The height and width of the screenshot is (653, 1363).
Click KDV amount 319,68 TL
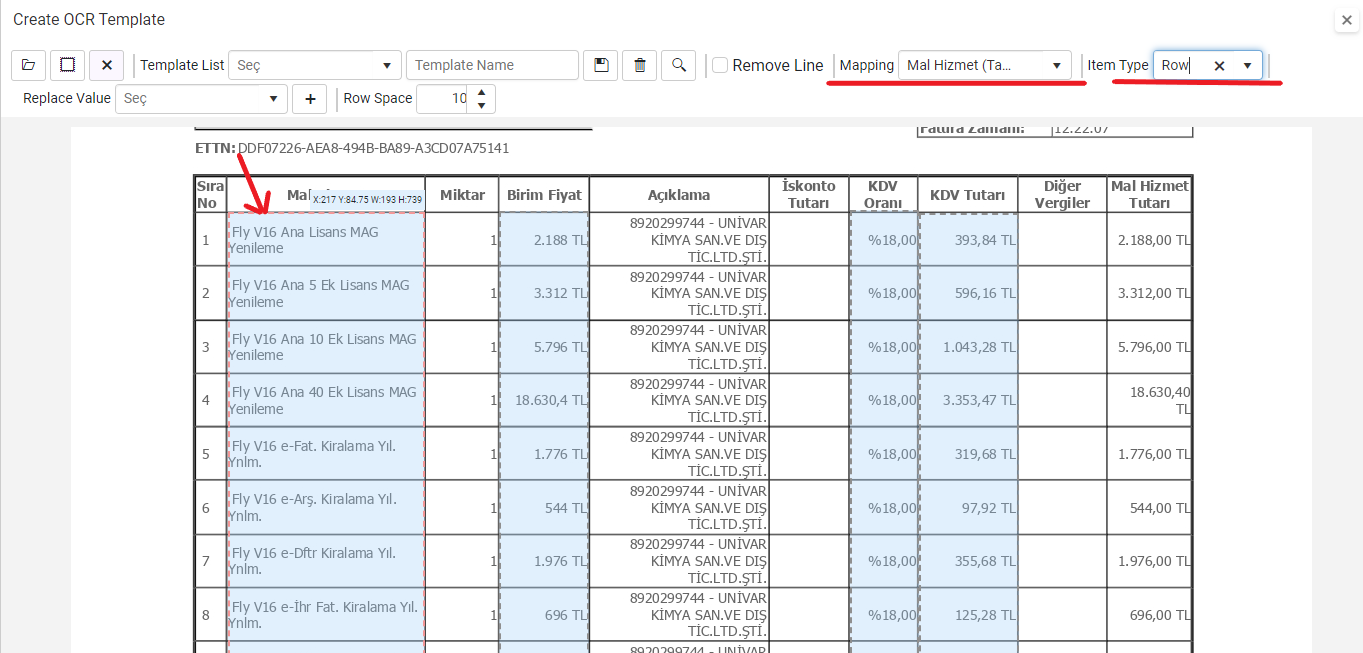coord(985,454)
